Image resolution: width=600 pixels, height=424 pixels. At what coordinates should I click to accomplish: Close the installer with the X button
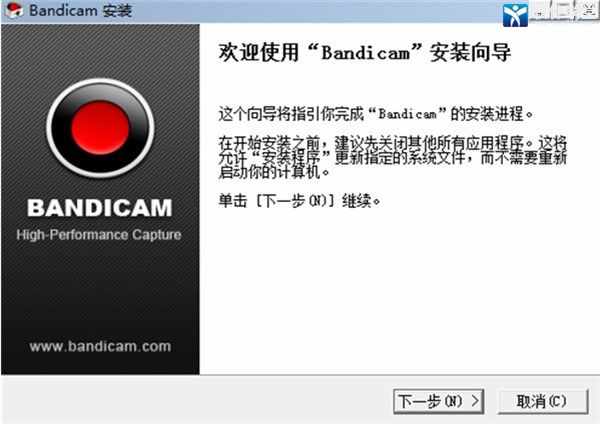tap(588, 11)
